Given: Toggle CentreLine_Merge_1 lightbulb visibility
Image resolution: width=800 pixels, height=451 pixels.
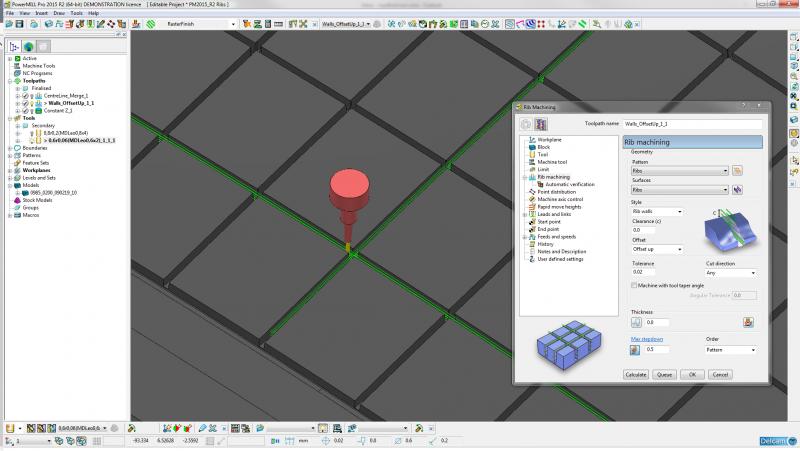Looking at the screenshot, I should pos(32,96).
